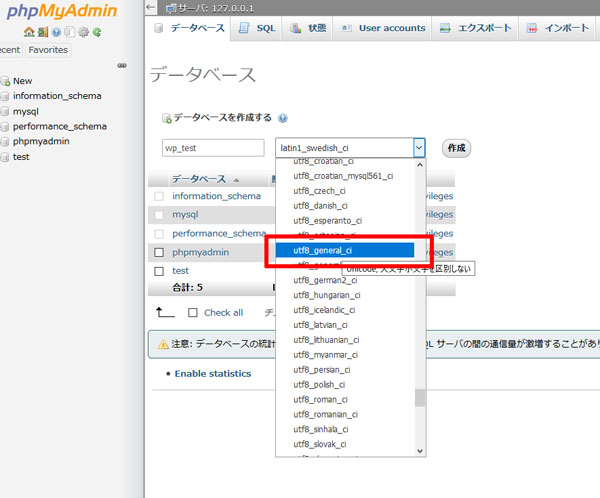Click the with-selected up arrow icon
The image size is (600, 498).
pos(165,312)
